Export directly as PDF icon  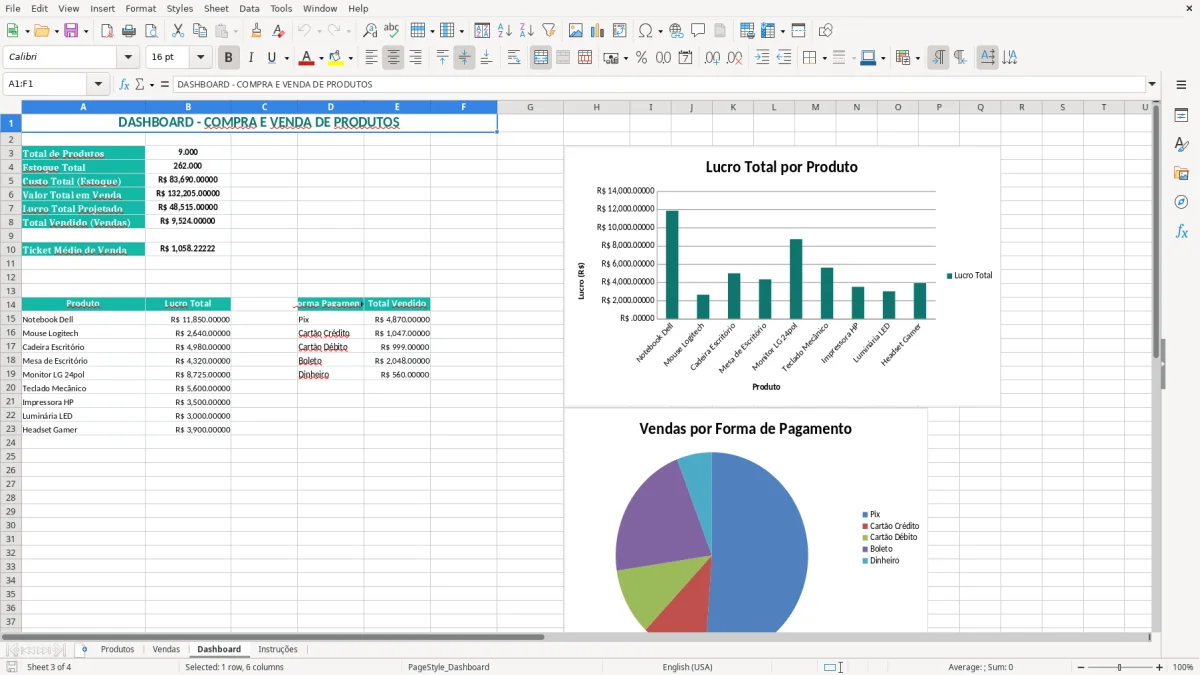pyautogui.click(x=106, y=31)
